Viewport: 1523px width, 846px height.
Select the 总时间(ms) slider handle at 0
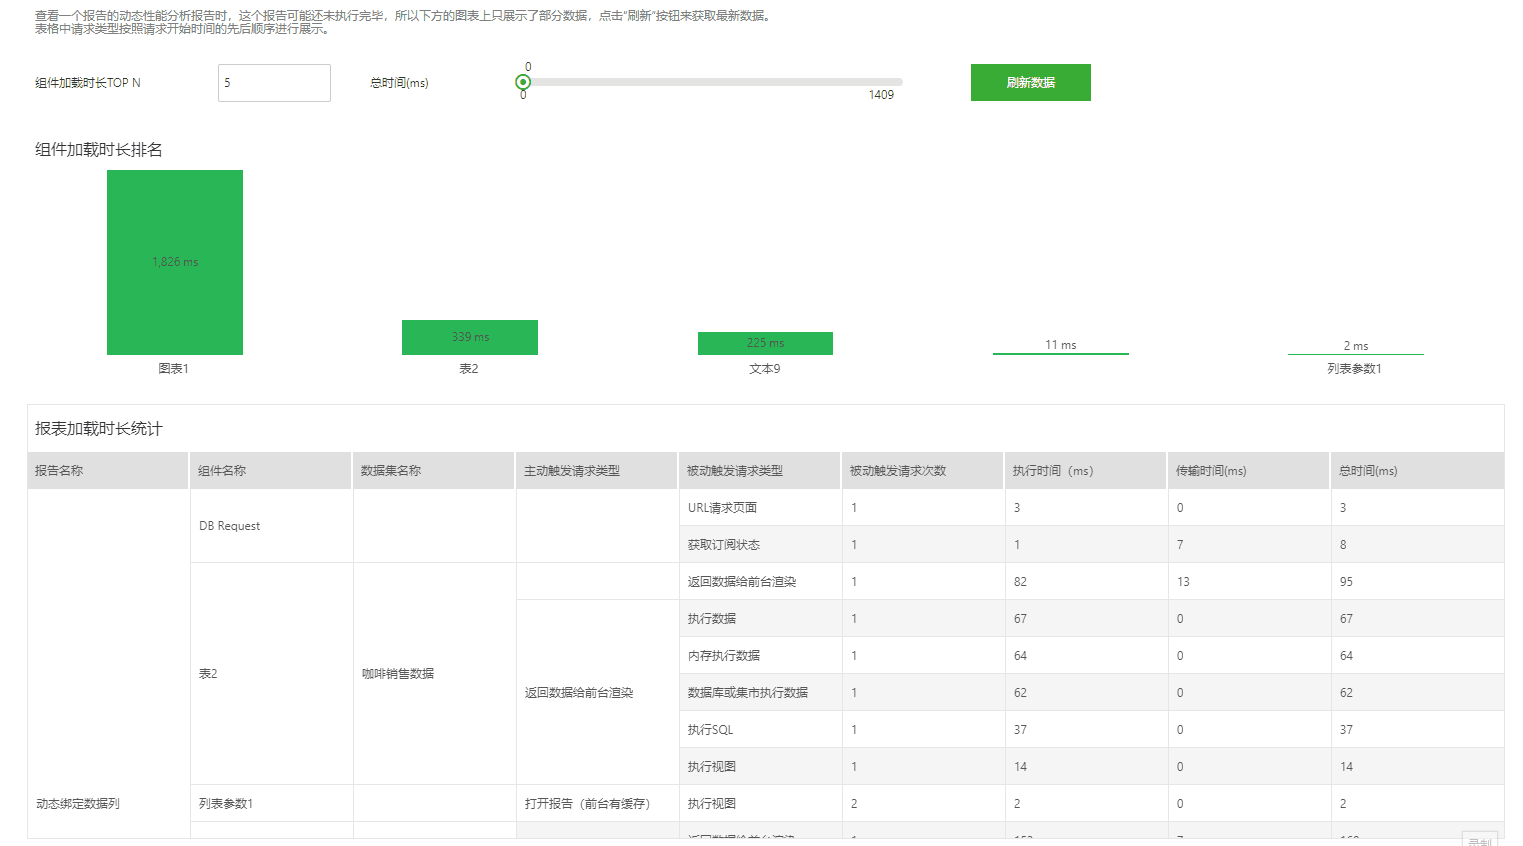click(522, 83)
